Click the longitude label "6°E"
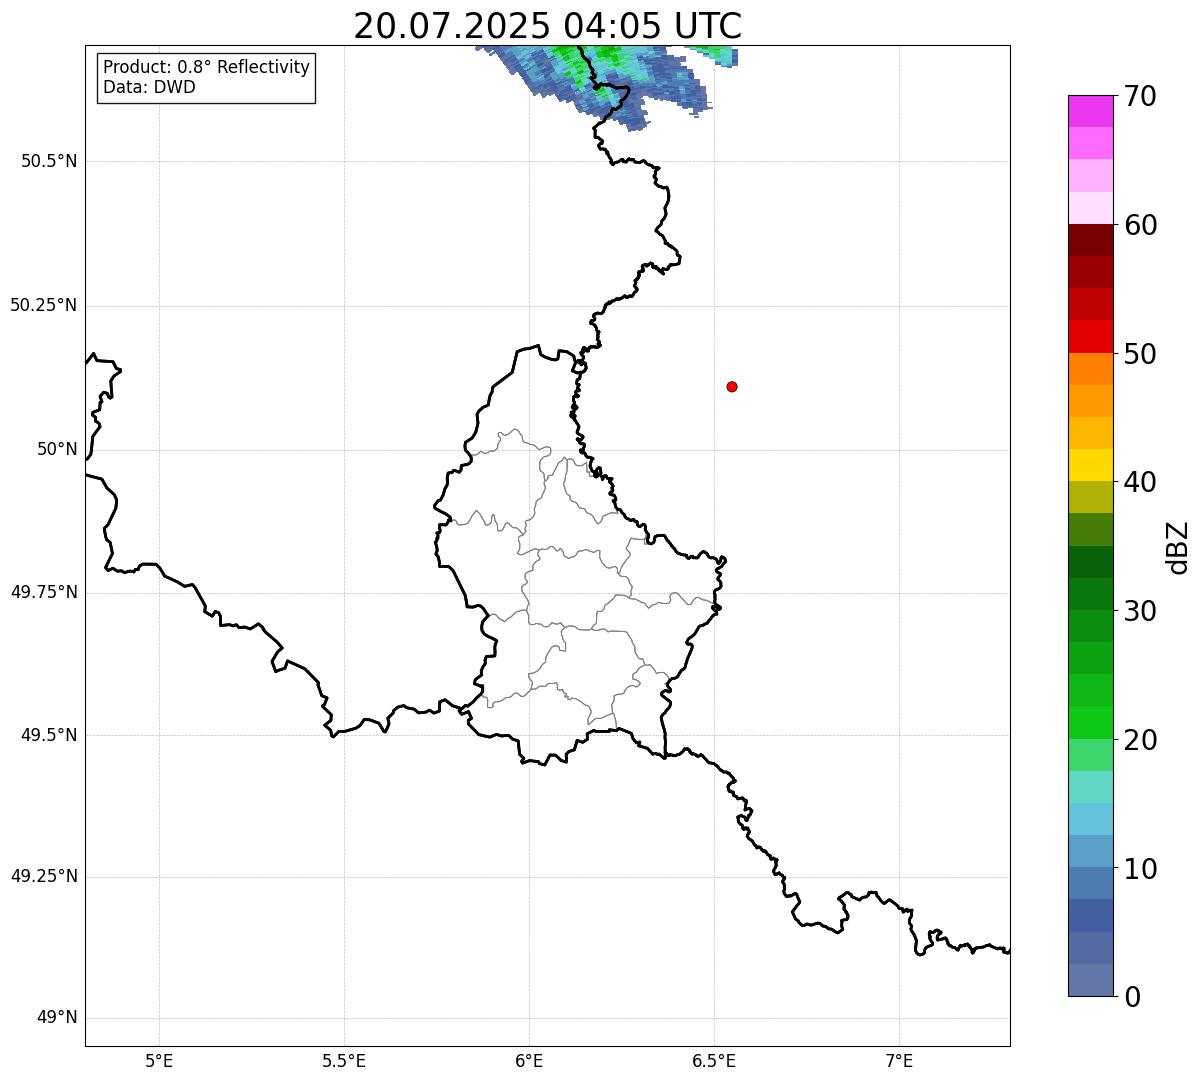The height and width of the screenshot is (1081, 1202). [x=530, y=1060]
